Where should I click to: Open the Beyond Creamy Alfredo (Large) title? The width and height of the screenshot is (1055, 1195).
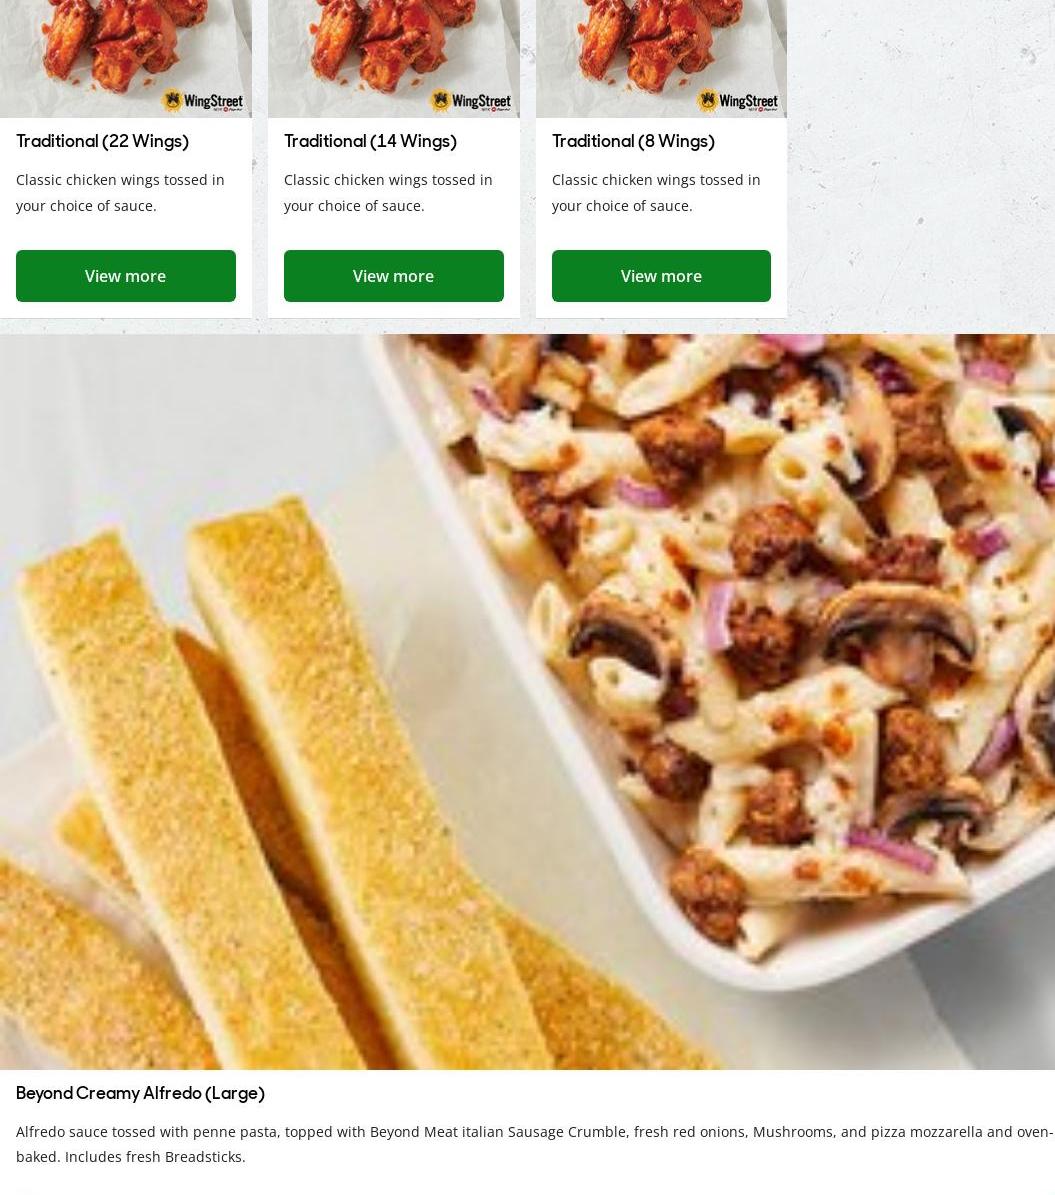(x=140, y=1094)
